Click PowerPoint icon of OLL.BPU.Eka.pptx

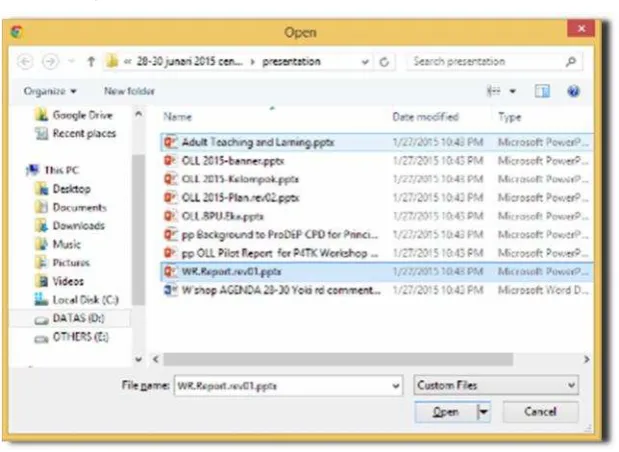coord(171,216)
